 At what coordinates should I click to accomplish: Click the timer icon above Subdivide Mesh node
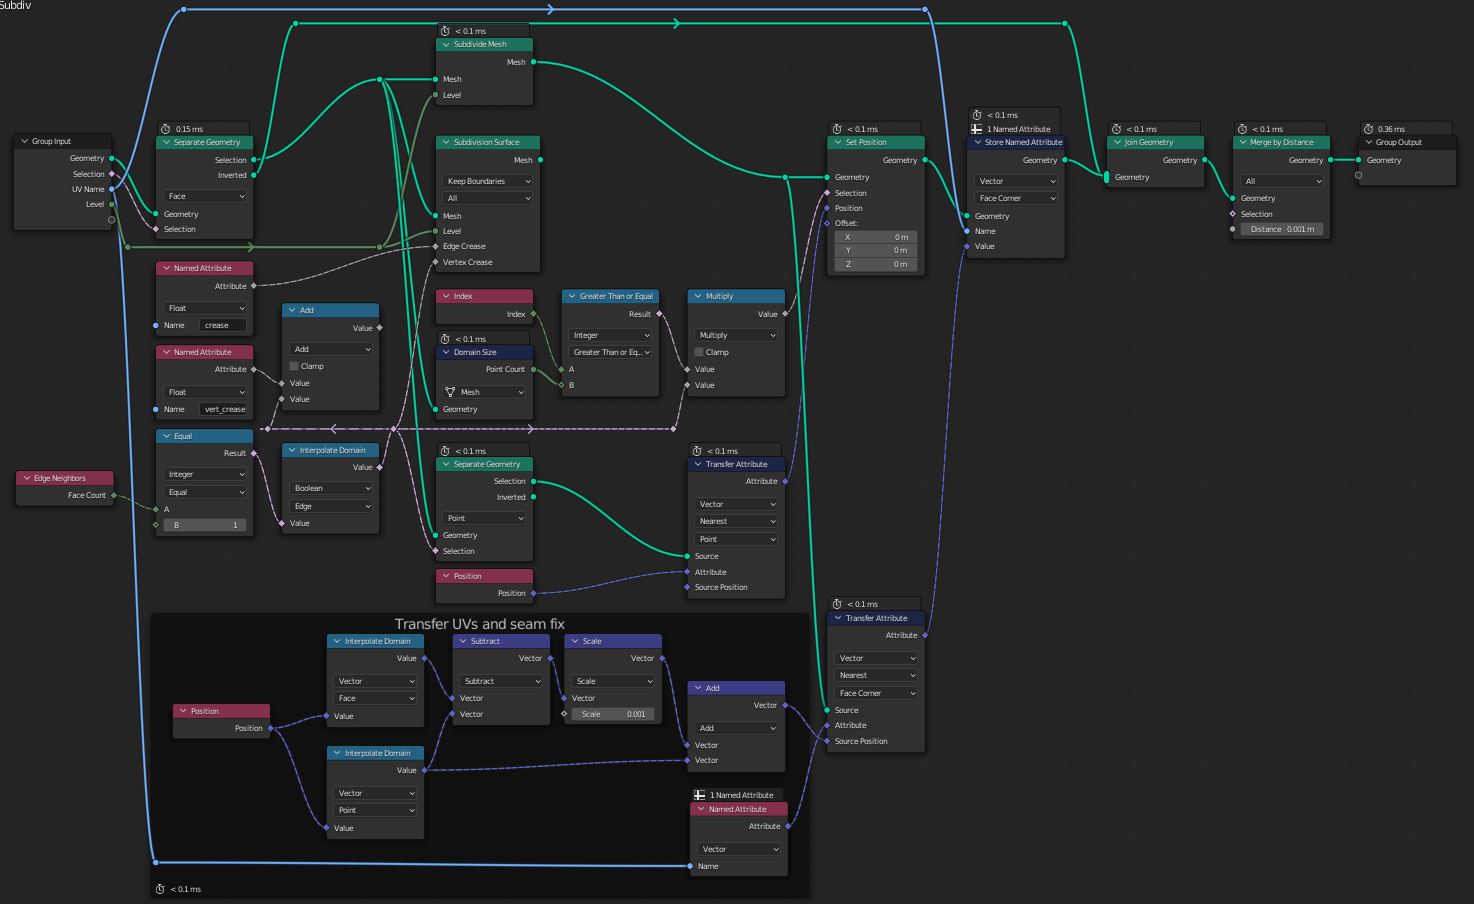(x=446, y=31)
